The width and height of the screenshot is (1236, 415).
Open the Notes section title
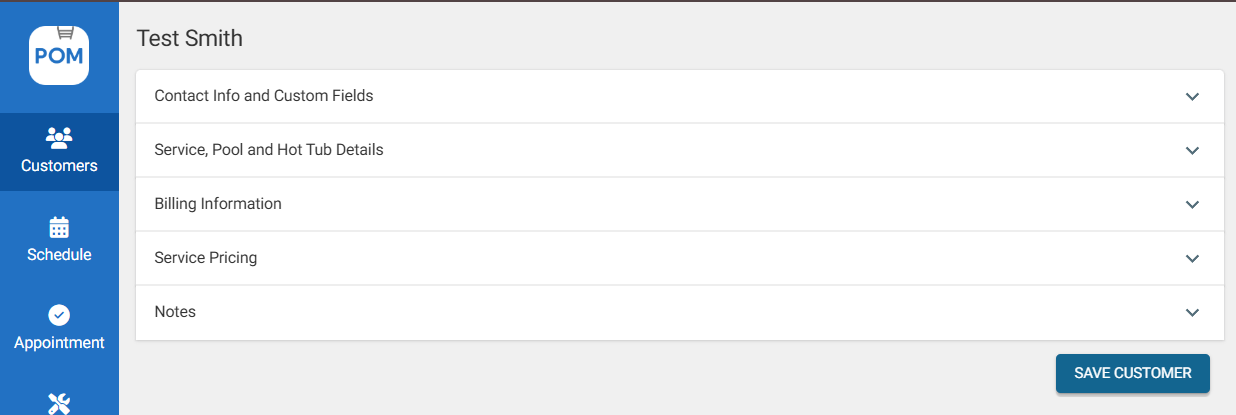pos(175,312)
